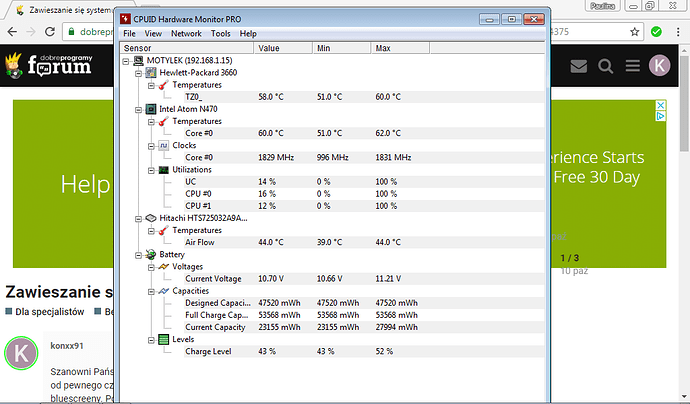Close the ad with the X icon
Viewport: 690px width, 404px height.
[661, 105]
